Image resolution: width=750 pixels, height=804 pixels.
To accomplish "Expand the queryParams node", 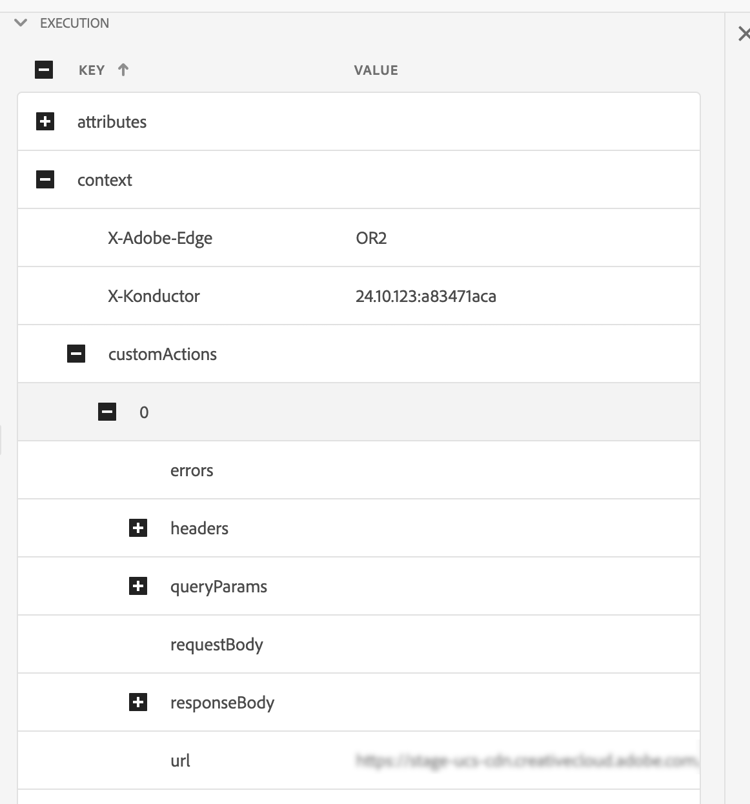I will [138, 586].
